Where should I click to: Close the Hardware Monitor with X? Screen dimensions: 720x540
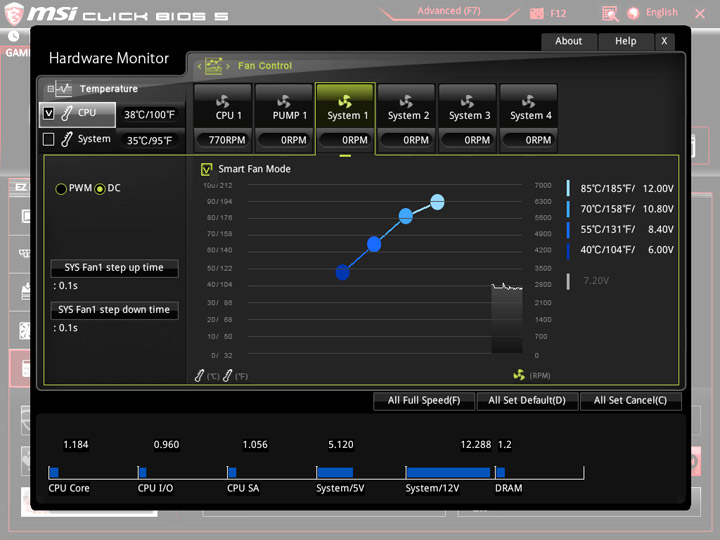(x=664, y=41)
